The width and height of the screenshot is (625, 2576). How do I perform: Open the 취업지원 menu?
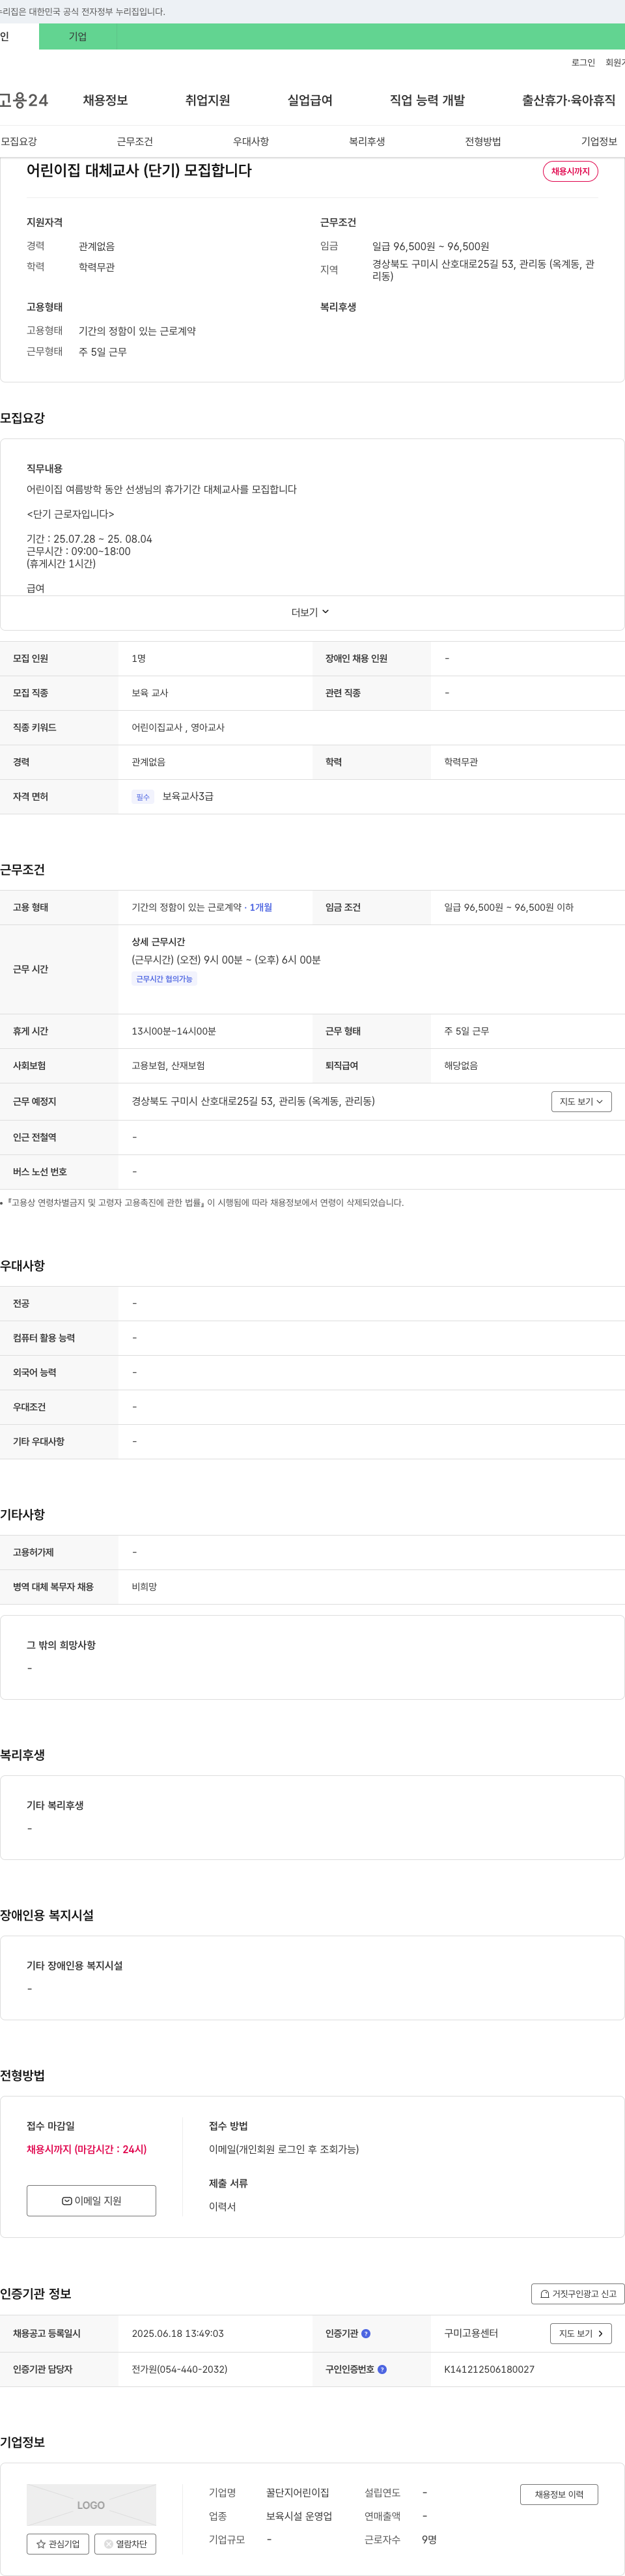pos(207,100)
